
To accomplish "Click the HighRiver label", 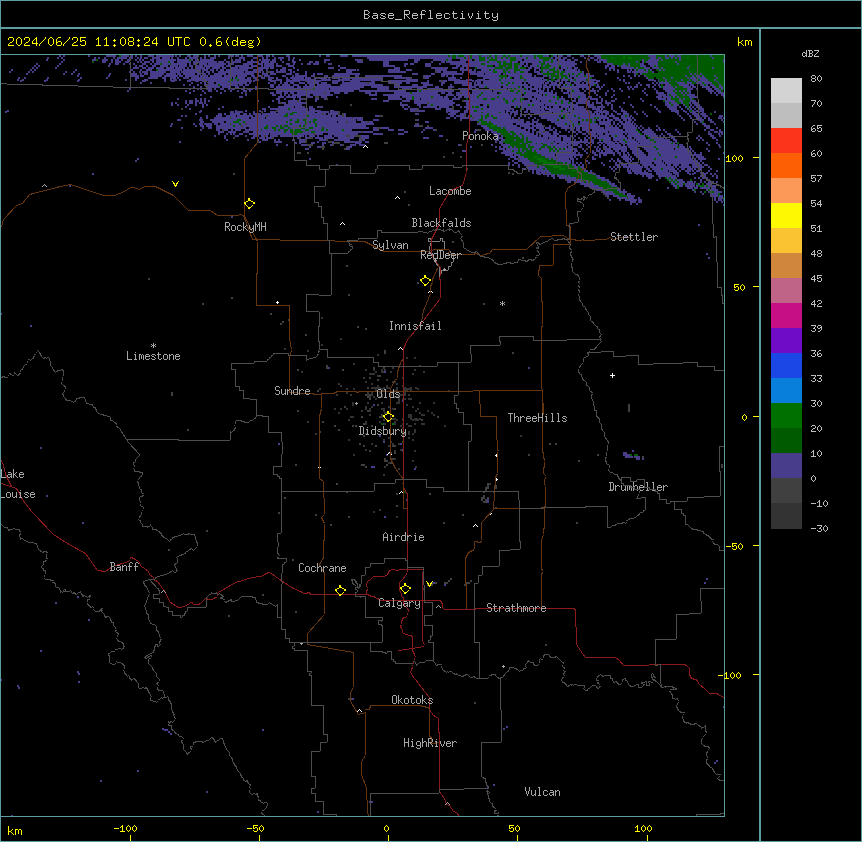I will 430,743.
